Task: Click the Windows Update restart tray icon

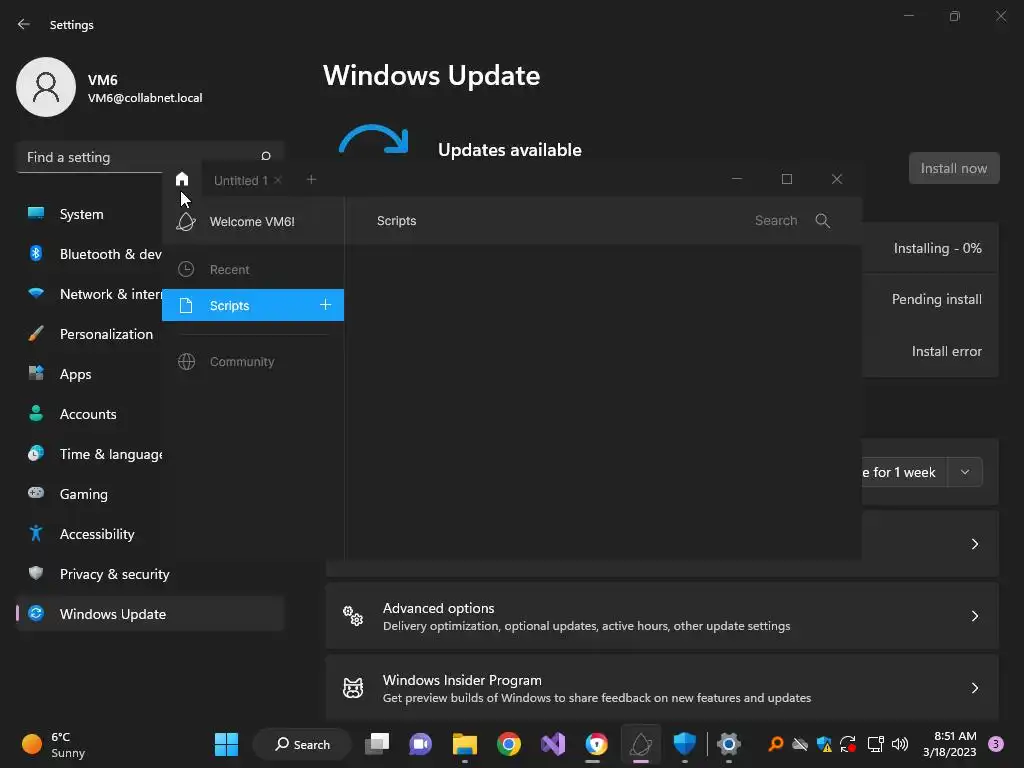Action: point(848,744)
